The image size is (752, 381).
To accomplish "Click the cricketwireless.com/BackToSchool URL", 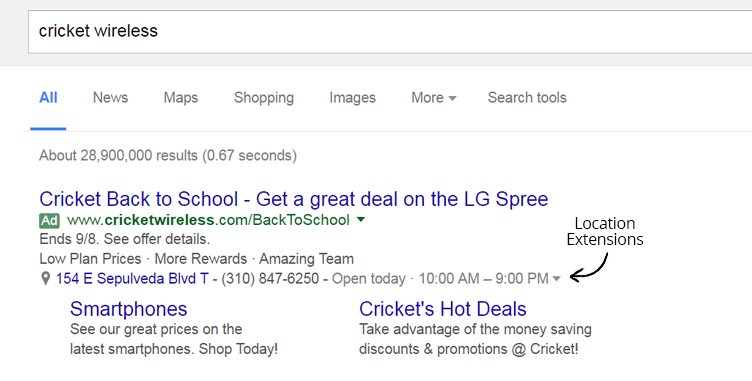I will [209, 220].
